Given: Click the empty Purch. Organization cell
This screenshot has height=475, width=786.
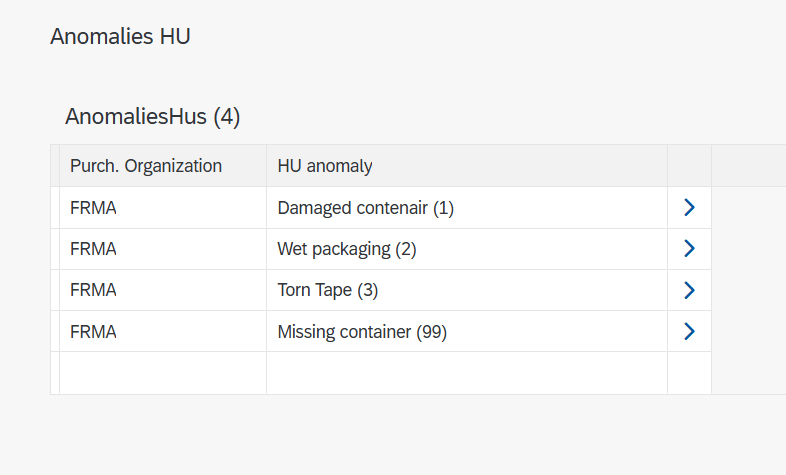Looking at the screenshot, I should tap(163, 373).
